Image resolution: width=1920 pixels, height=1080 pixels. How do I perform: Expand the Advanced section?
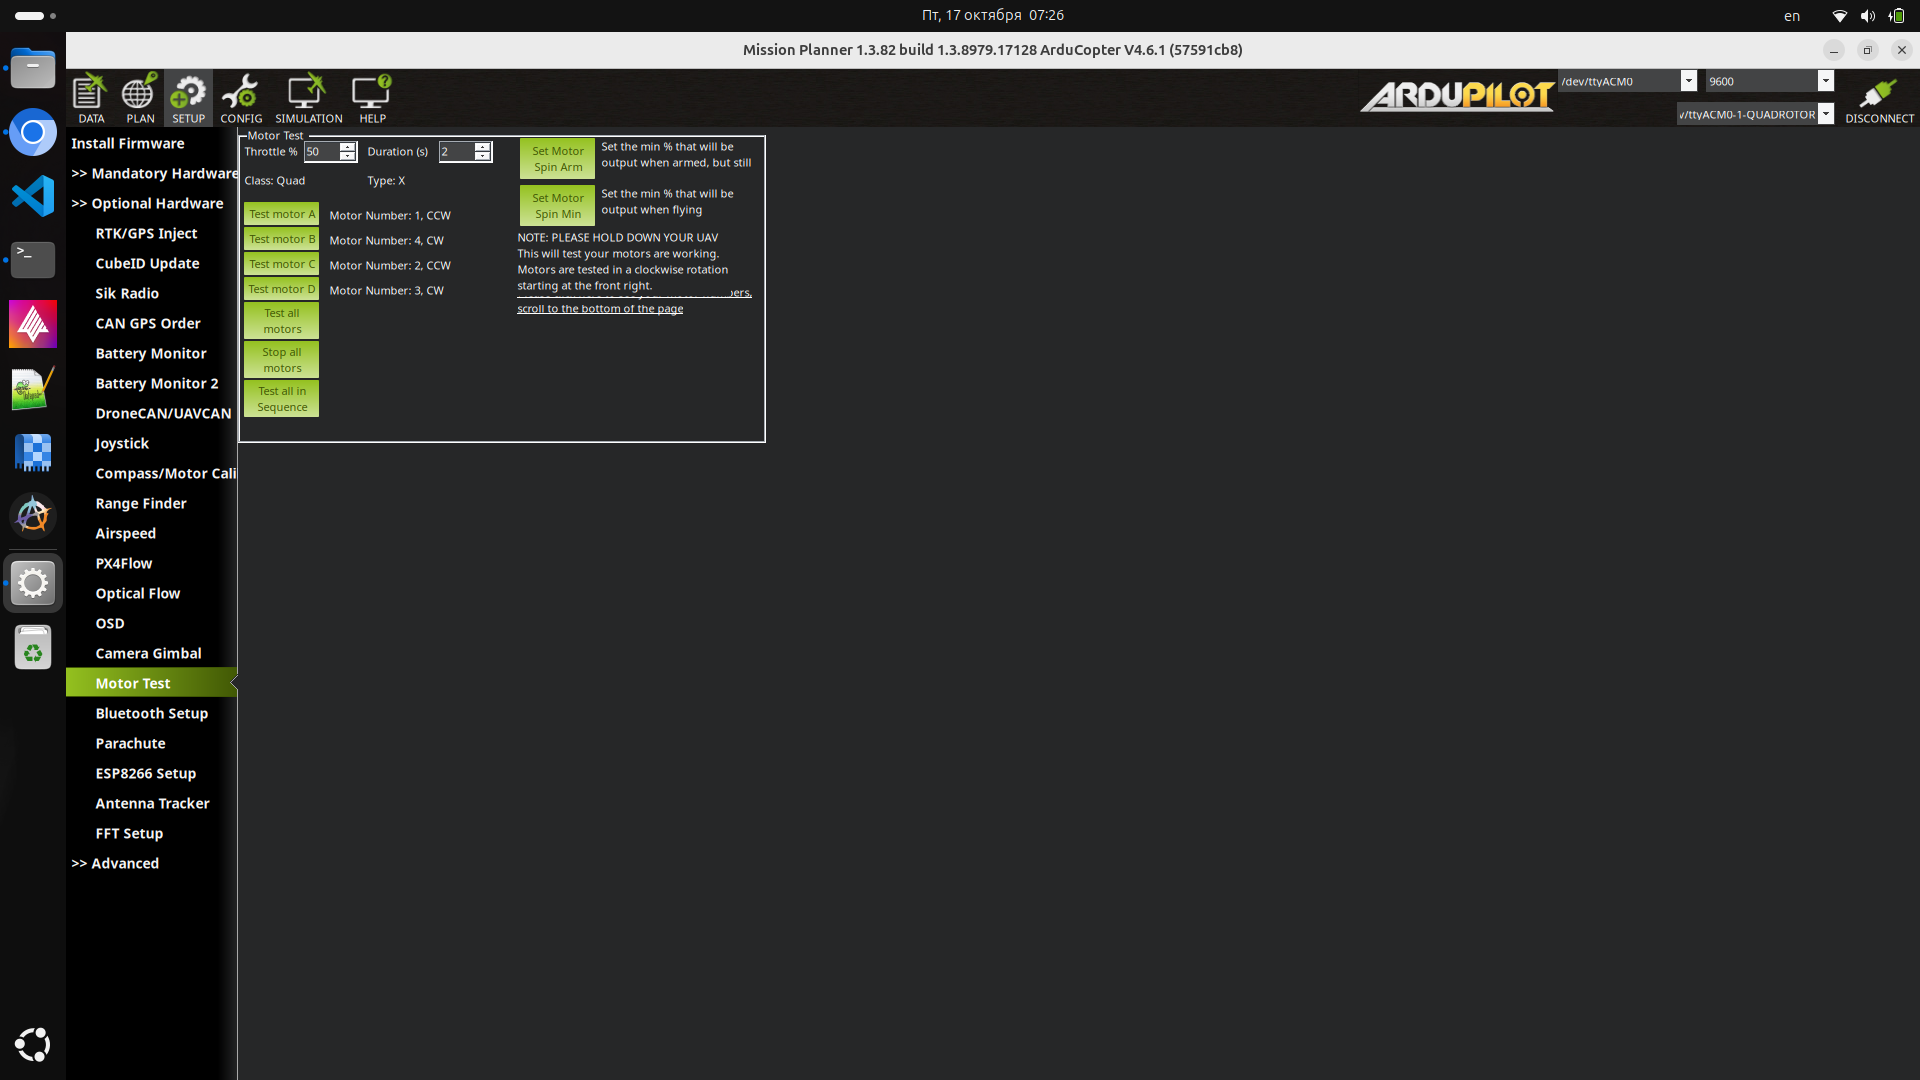(x=115, y=863)
